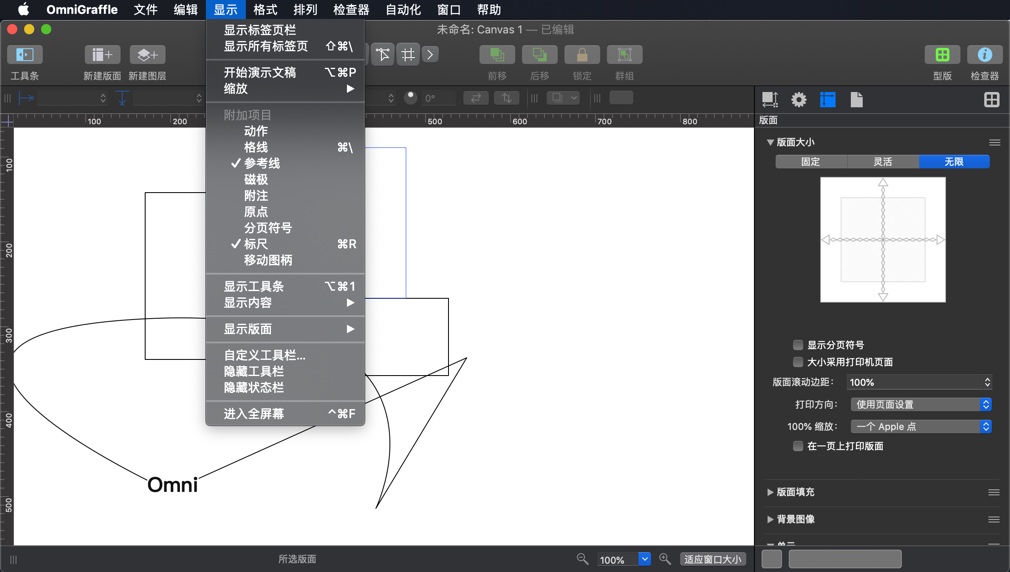The height and width of the screenshot is (572, 1010).
Task: Click the 前移 bring forward icon
Action: 497,55
